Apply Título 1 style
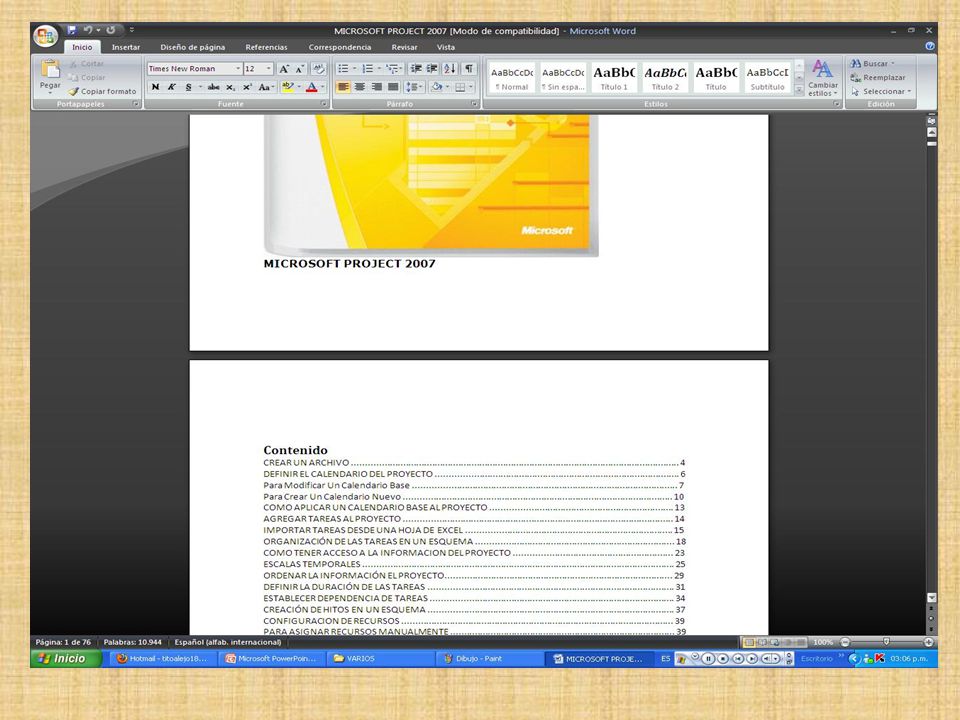The image size is (960, 720). point(614,78)
